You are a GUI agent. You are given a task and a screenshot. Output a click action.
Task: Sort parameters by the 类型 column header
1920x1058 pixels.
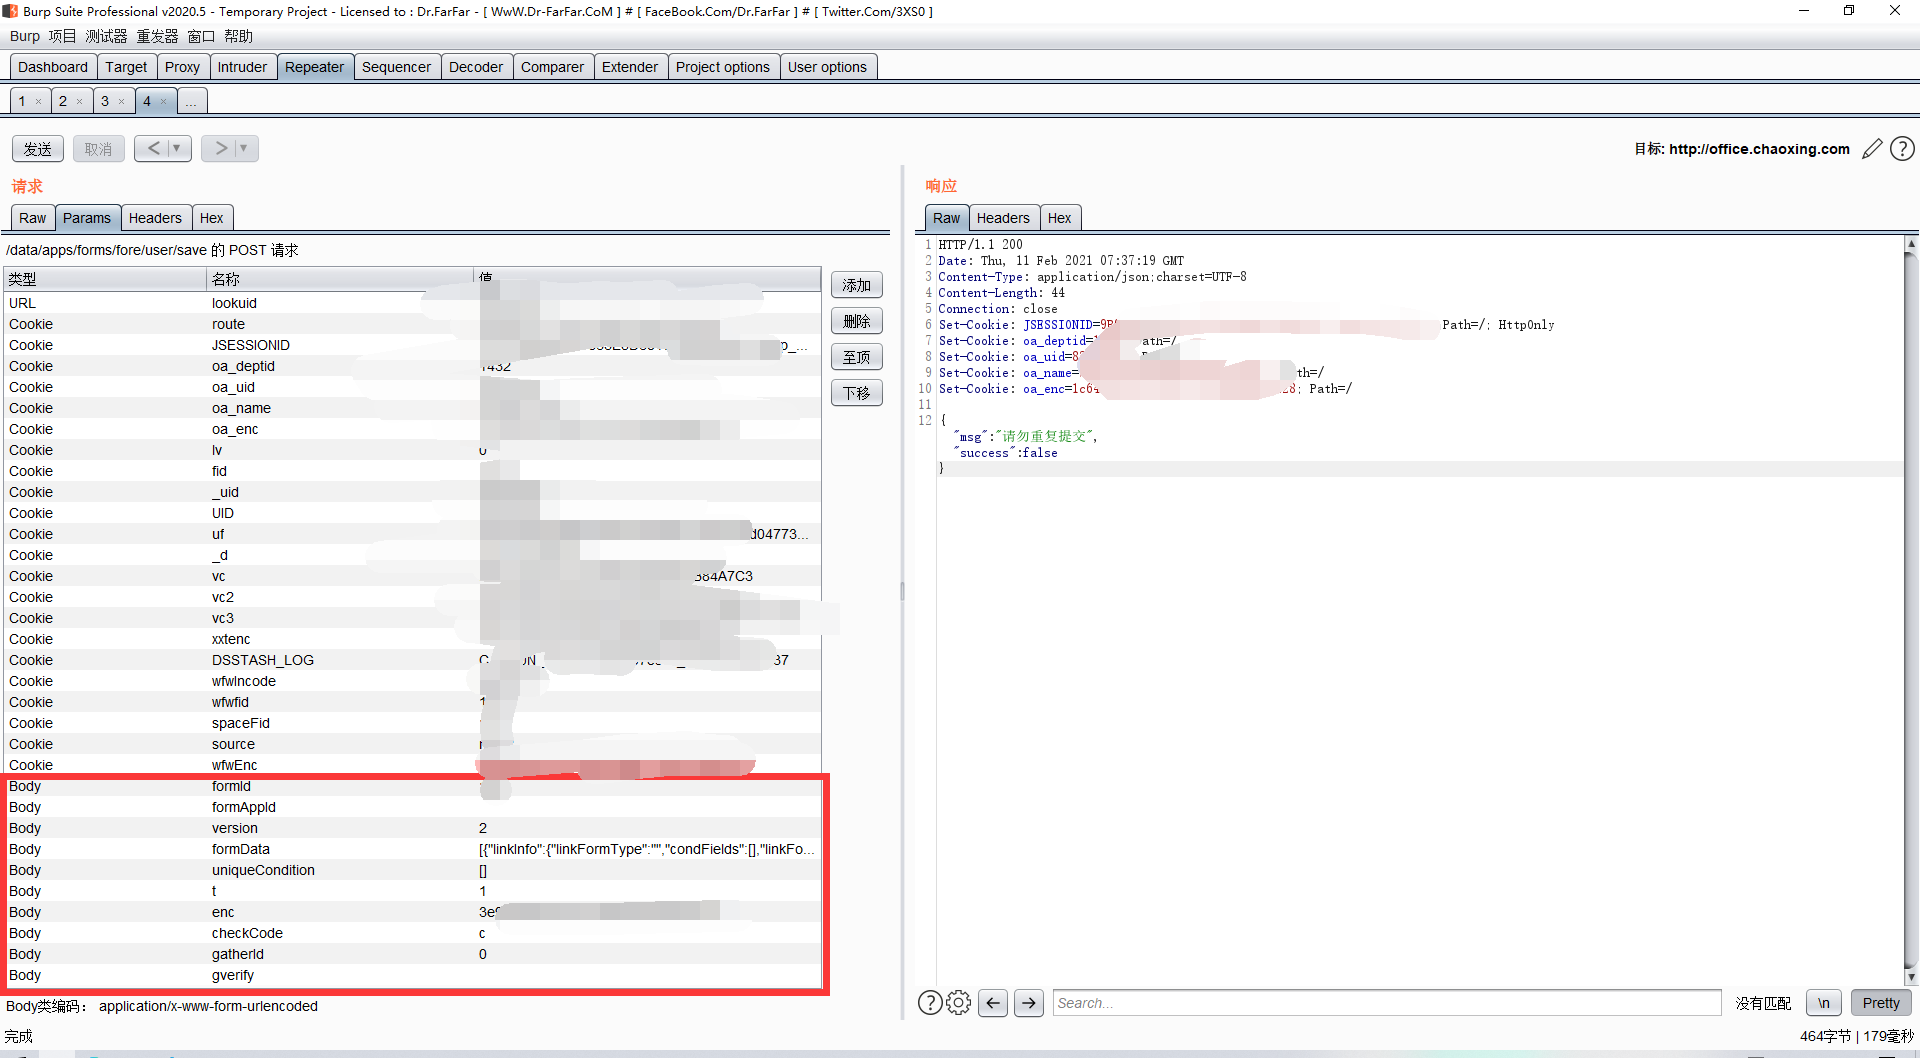[x=105, y=279]
